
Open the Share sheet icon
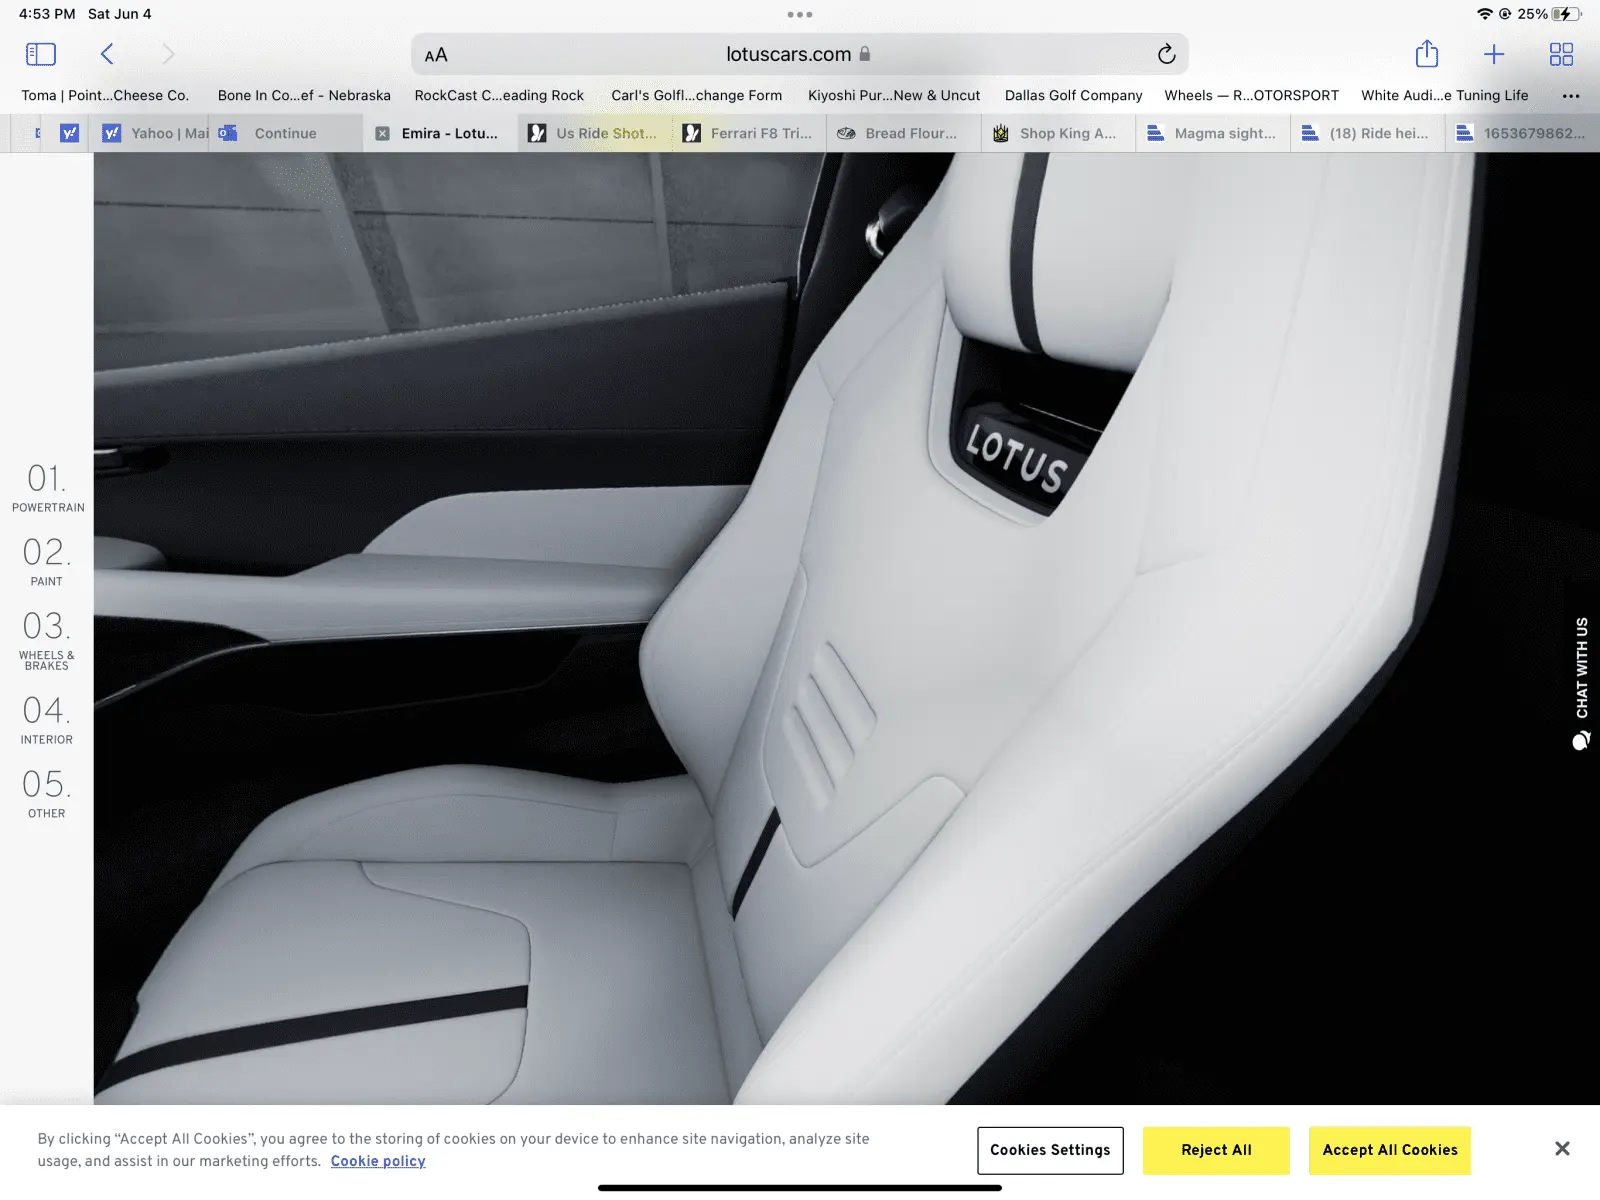(x=1426, y=54)
